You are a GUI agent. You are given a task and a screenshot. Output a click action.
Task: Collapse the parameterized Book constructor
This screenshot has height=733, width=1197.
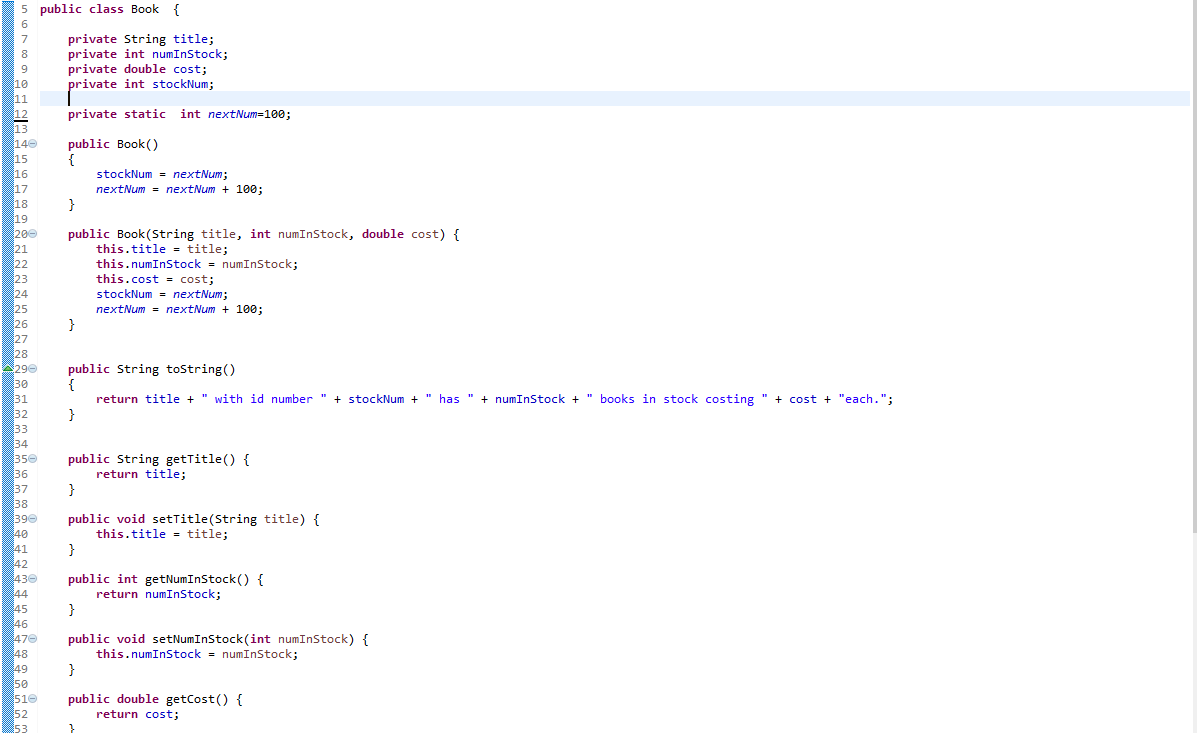click(32, 233)
